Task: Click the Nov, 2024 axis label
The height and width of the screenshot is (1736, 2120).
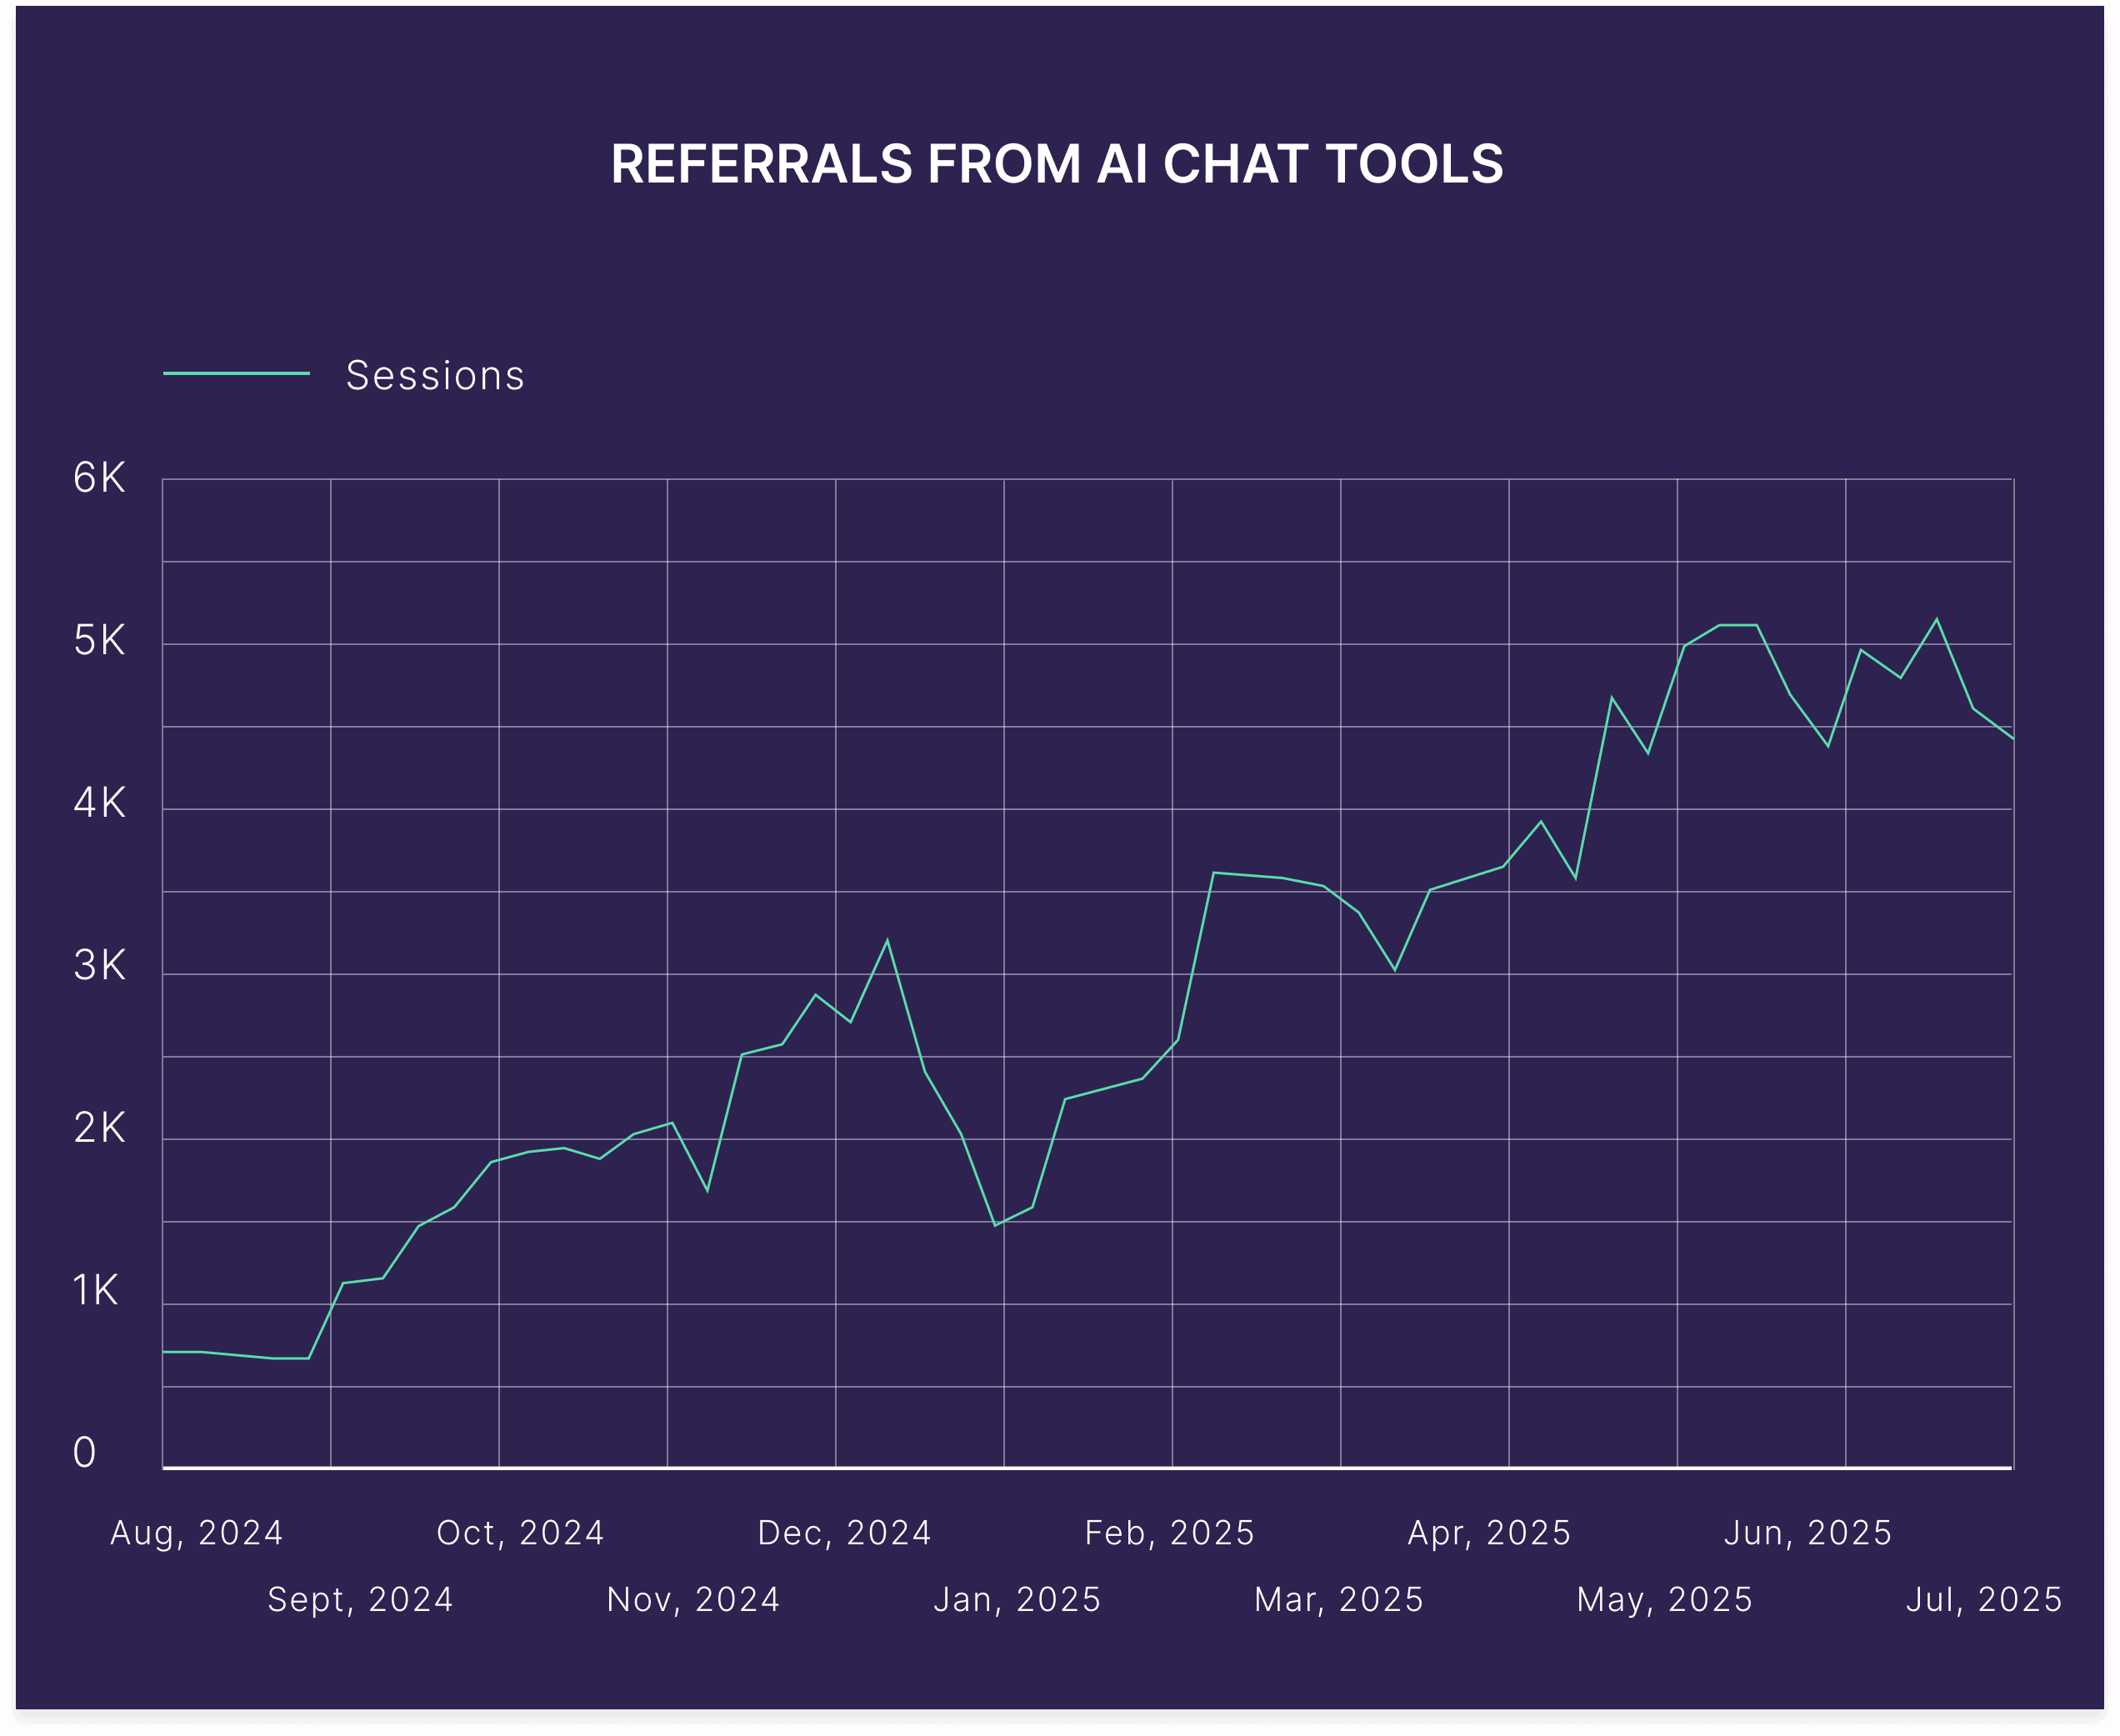Action: [x=693, y=1599]
